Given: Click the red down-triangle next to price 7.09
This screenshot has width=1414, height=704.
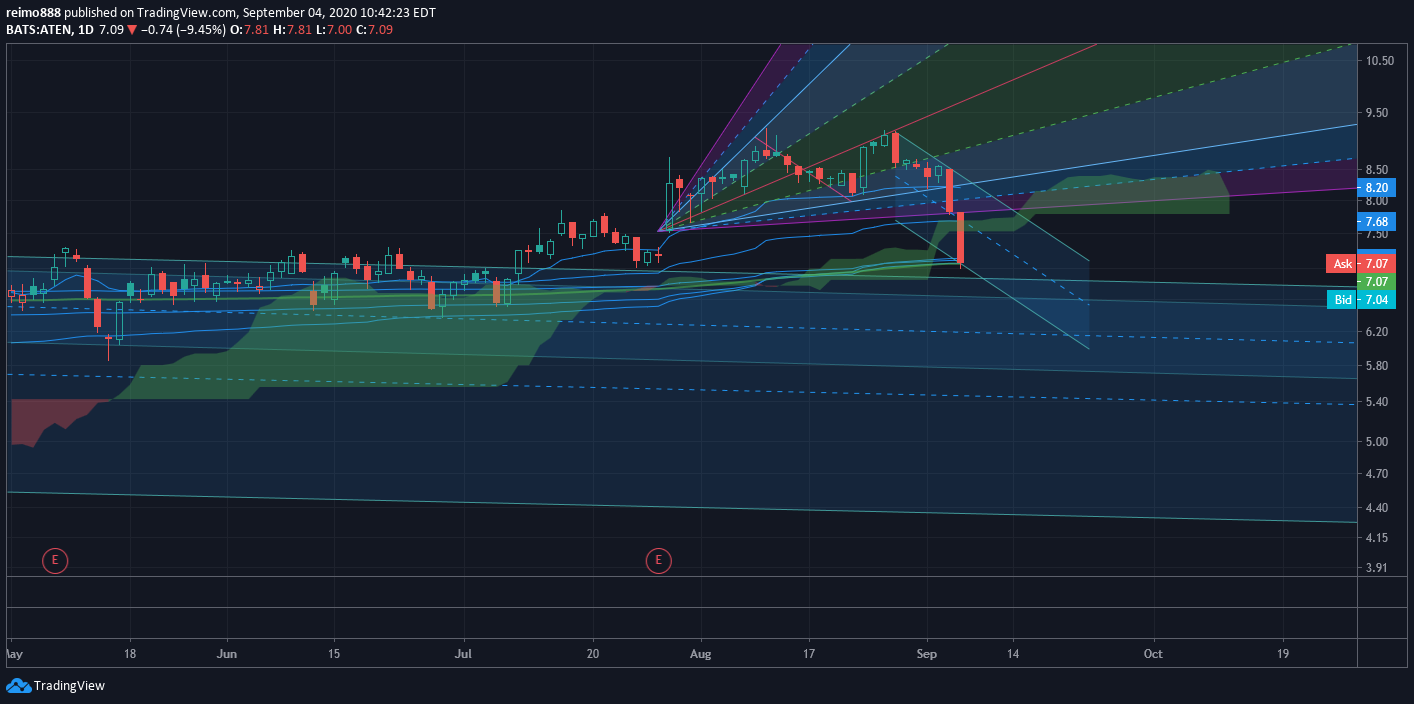Looking at the screenshot, I should (x=132, y=30).
